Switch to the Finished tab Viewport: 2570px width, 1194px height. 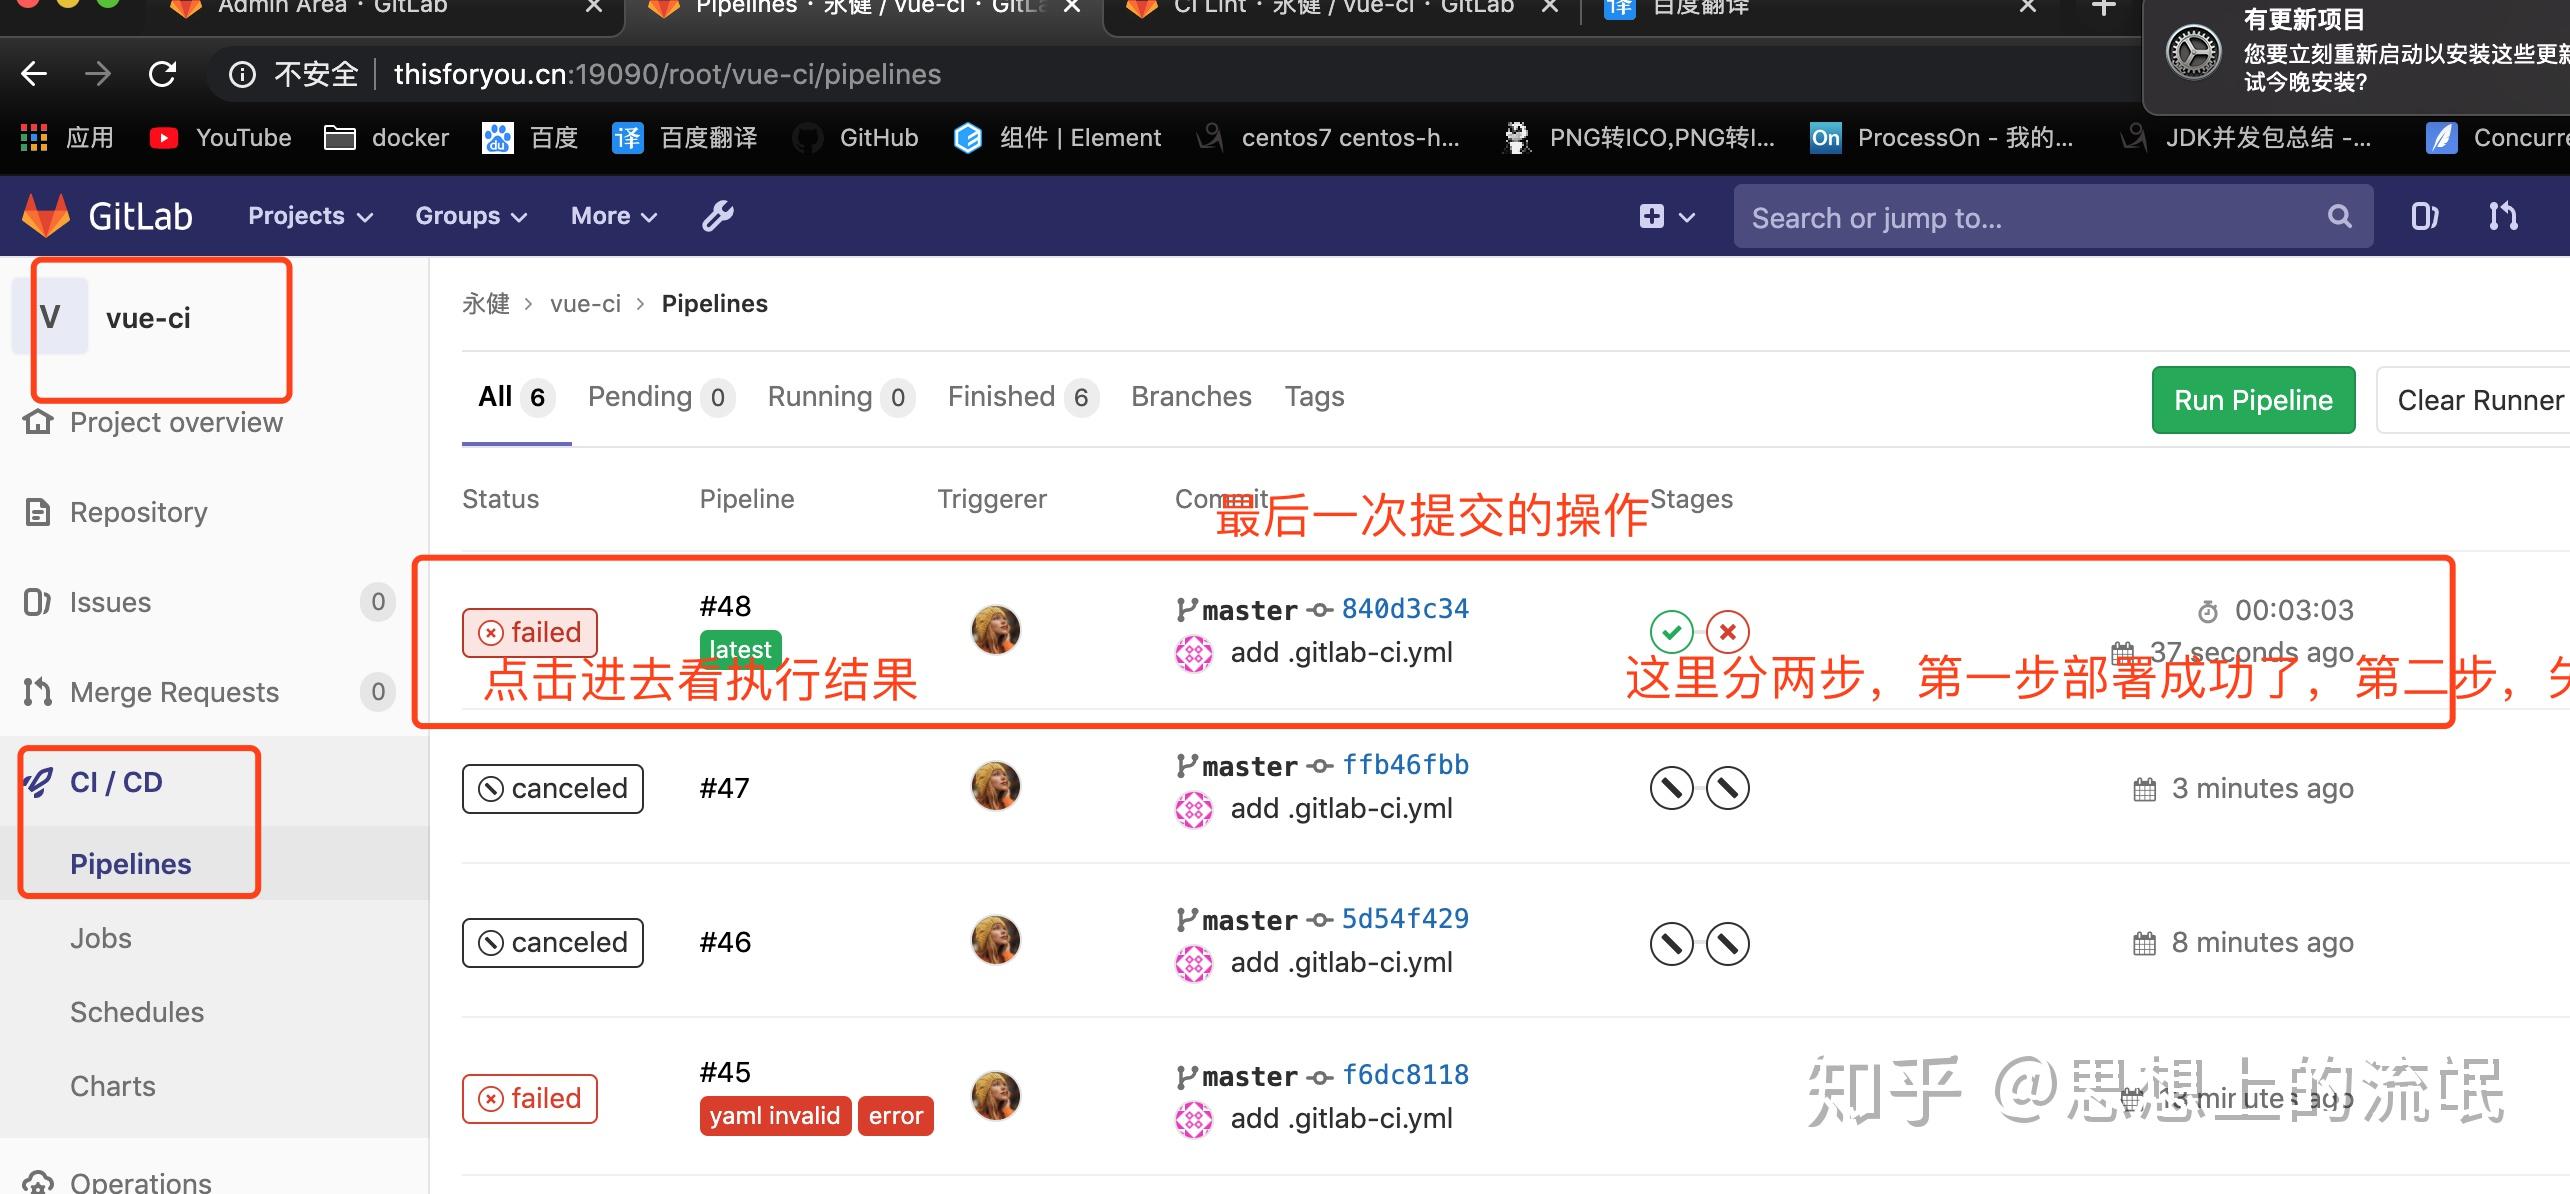click(x=1002, y=396)
